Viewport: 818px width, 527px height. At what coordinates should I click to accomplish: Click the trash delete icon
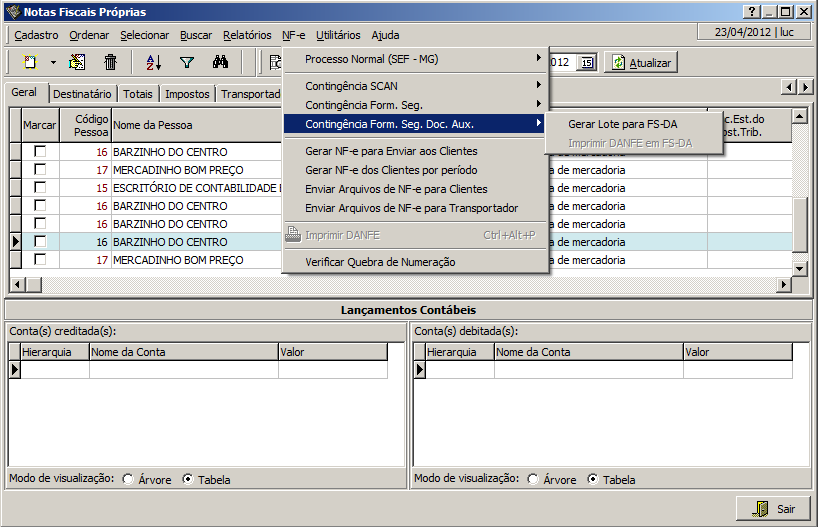point(110,62)
